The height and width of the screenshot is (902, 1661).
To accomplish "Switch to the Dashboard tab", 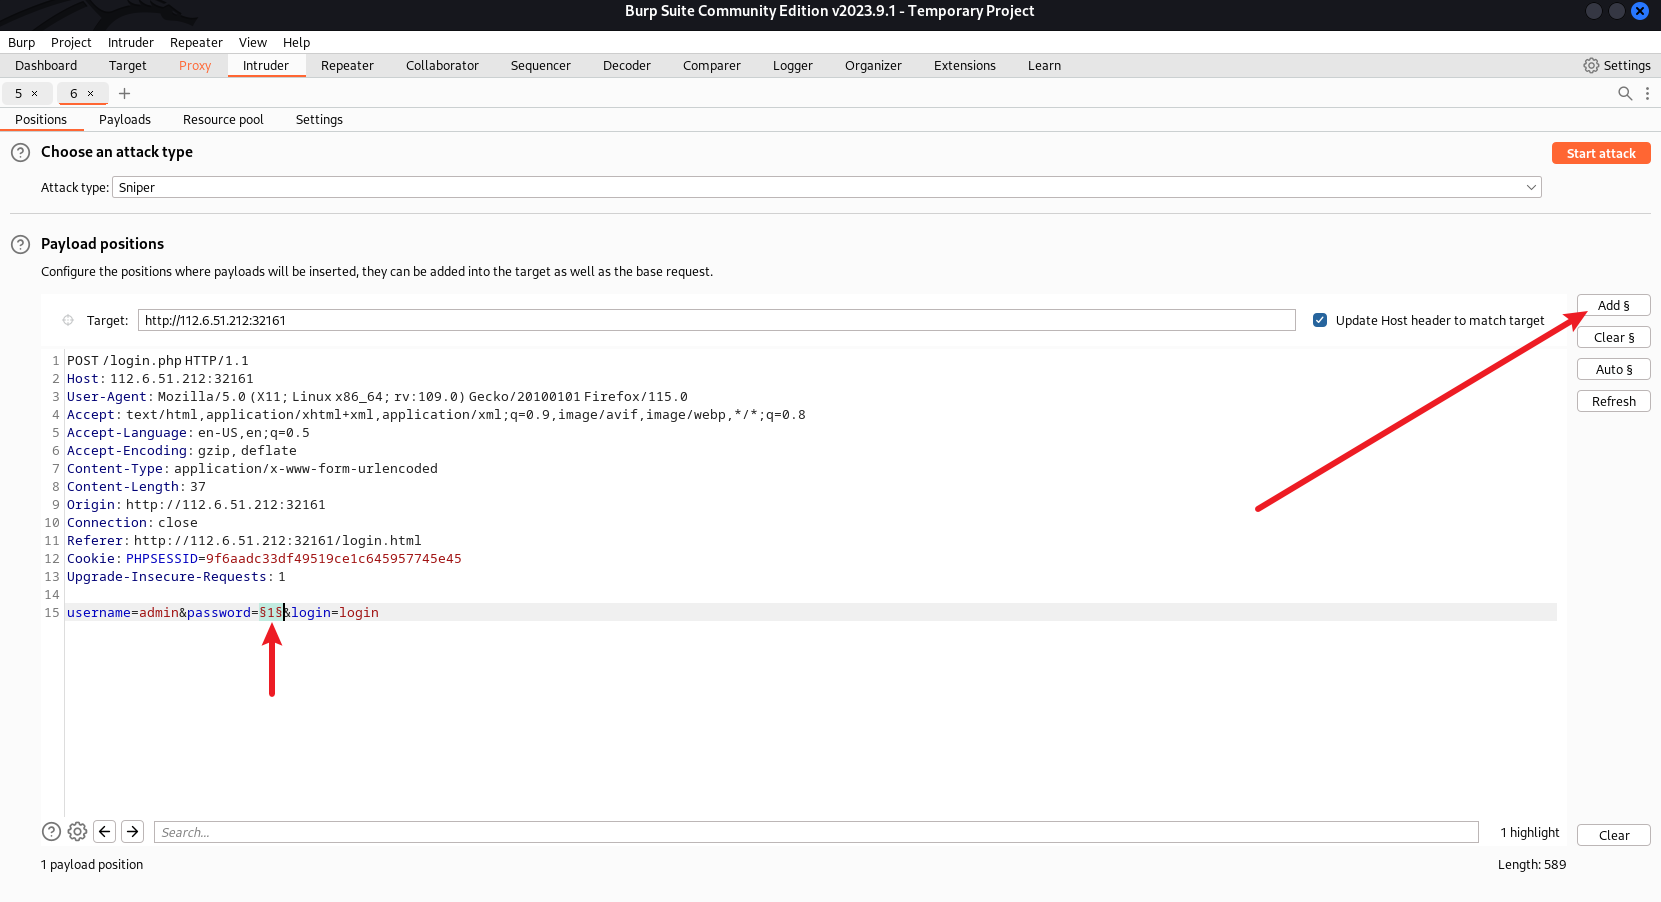I will coord(46,65).
